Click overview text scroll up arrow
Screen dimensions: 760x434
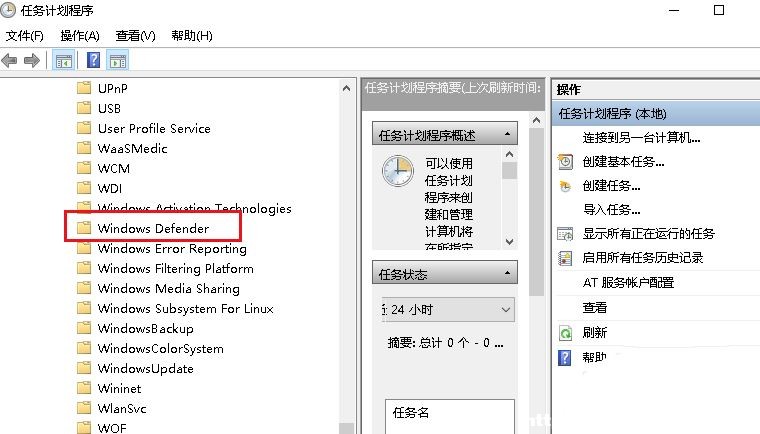(x=509, y=155)
